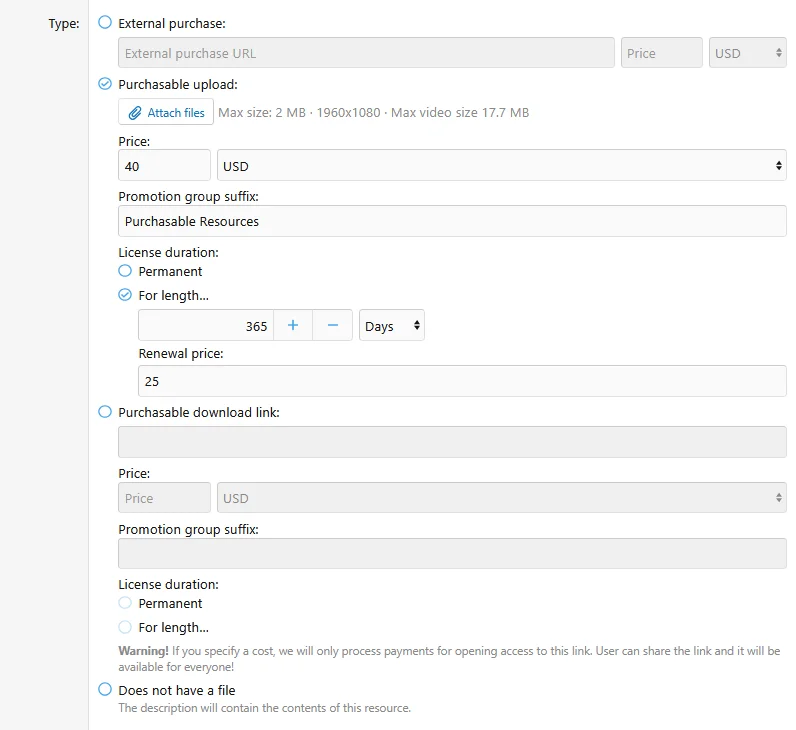The image size is (796, 730).
Task: Click the upload Price field showing 40
Action: tap(164, 166)
